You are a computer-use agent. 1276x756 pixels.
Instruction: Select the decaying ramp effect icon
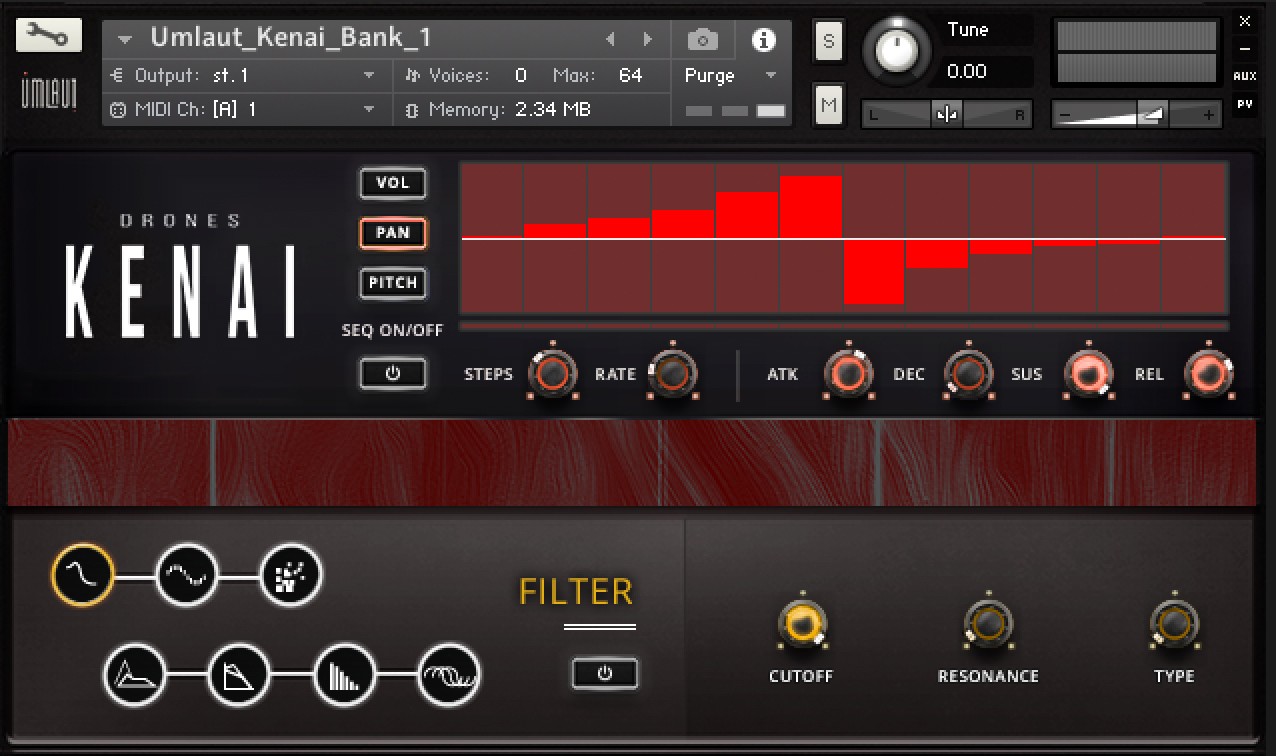[x=239, y=675]
